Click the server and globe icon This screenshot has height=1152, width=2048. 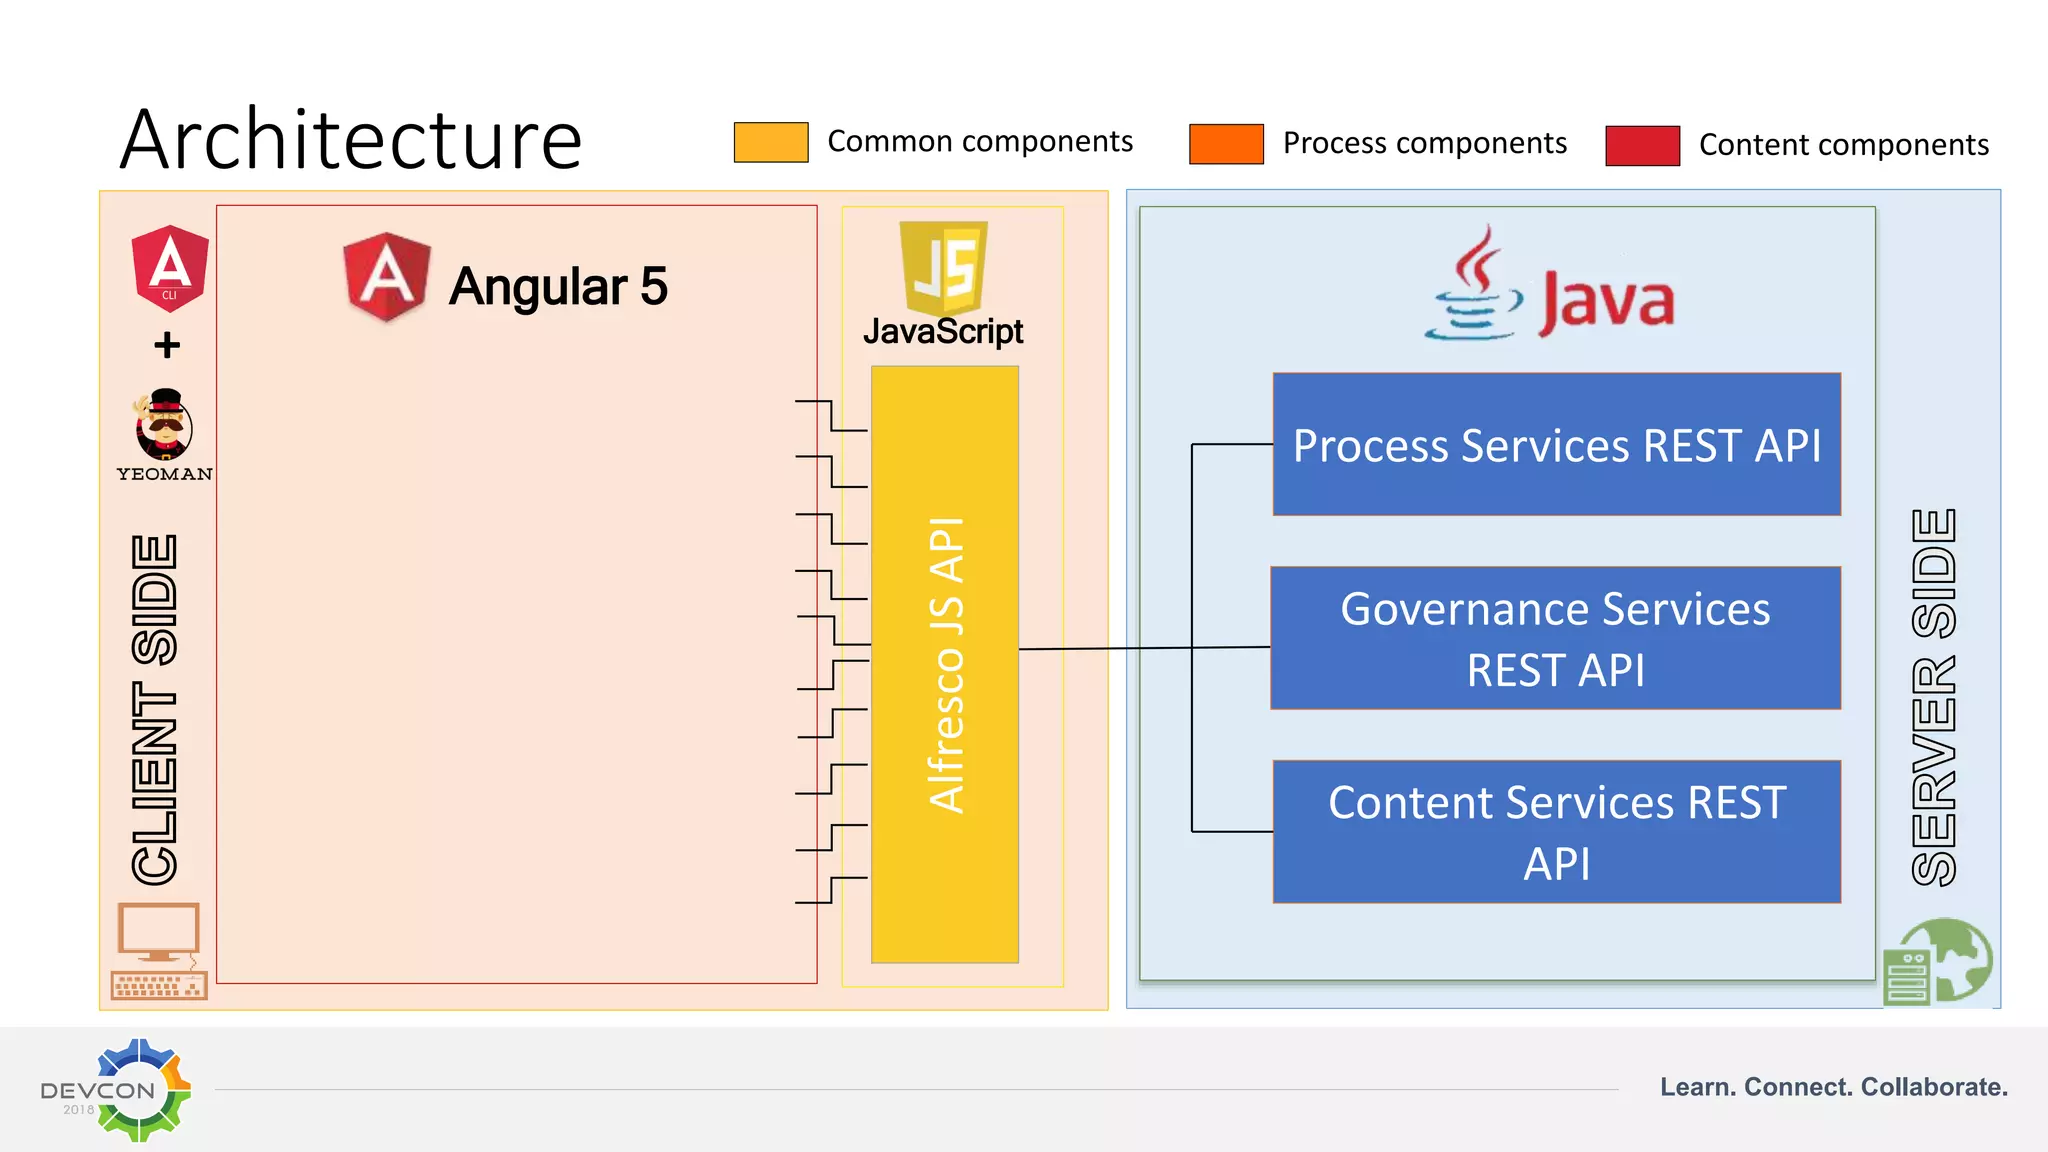(x=1937, y=962)
